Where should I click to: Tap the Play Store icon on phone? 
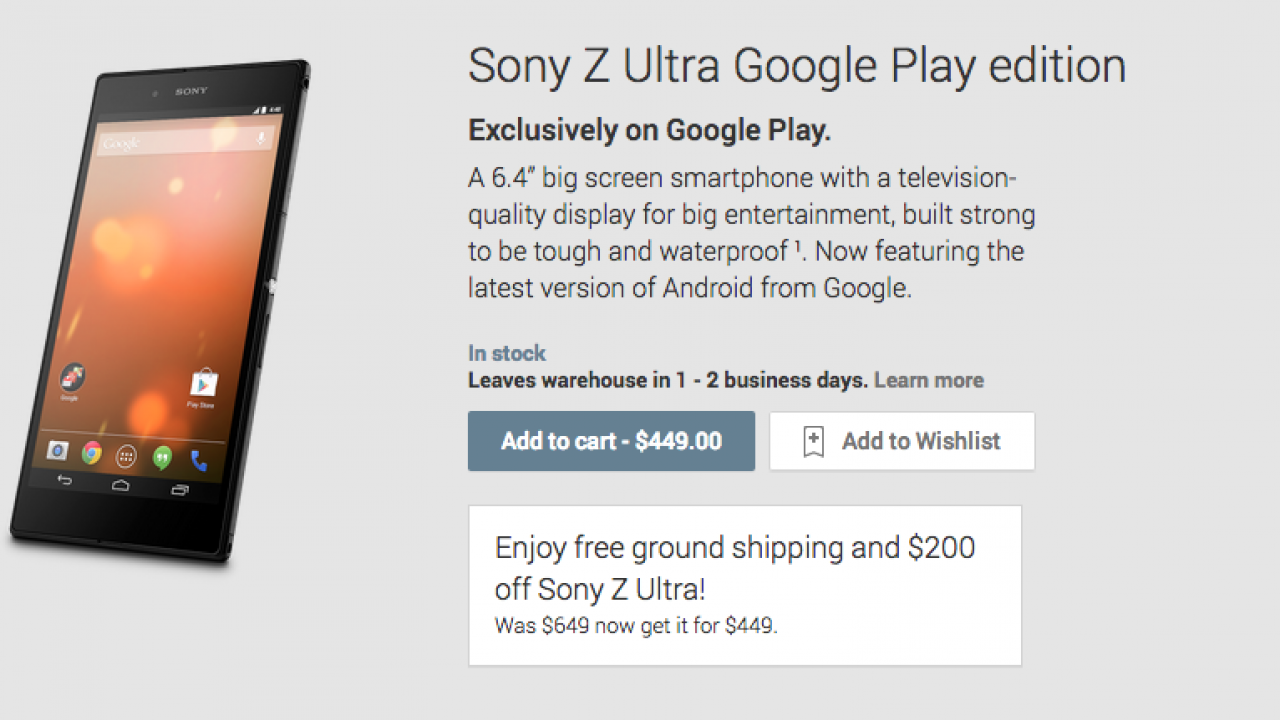[x=204, y=383]
